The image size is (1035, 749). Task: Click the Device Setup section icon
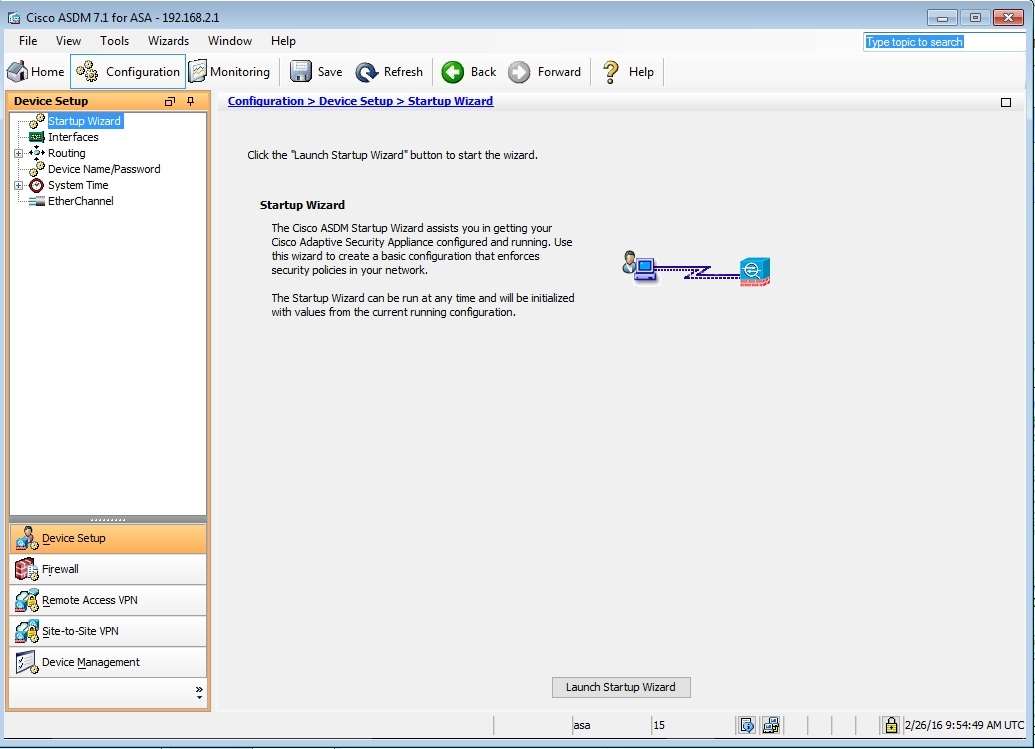point(27,538)
